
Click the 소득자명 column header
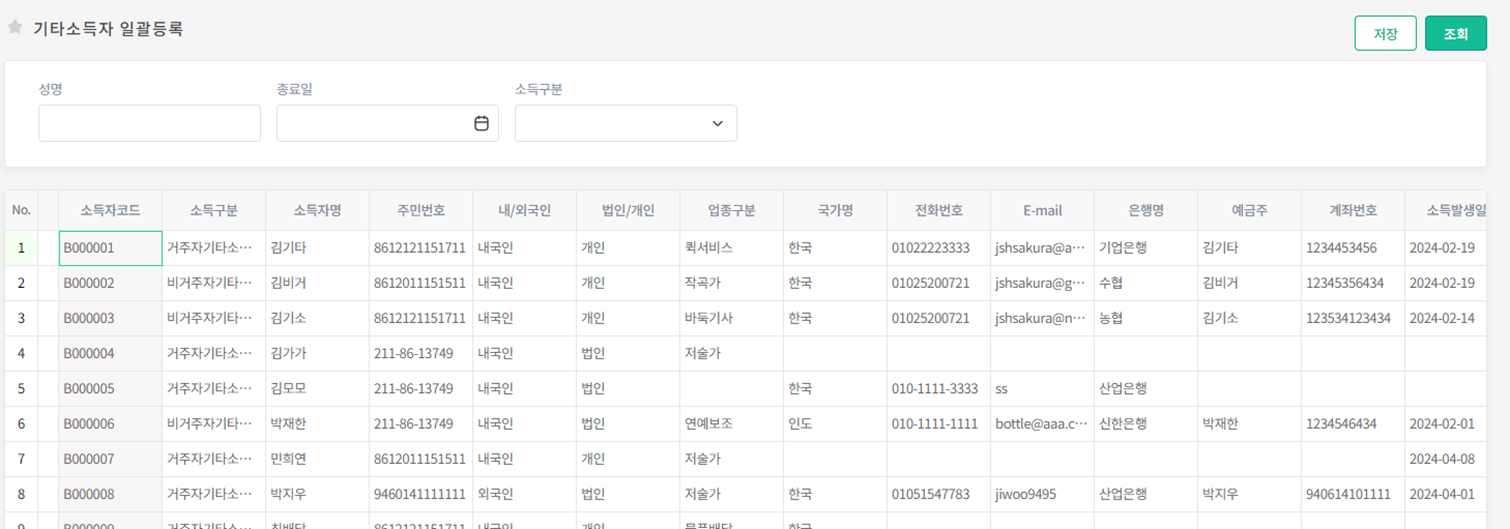[x=317, y=211]
